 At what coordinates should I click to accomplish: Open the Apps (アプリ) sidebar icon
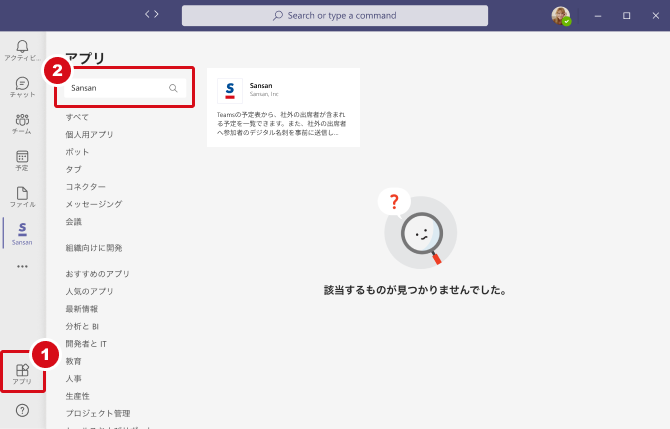coord(22,374)
